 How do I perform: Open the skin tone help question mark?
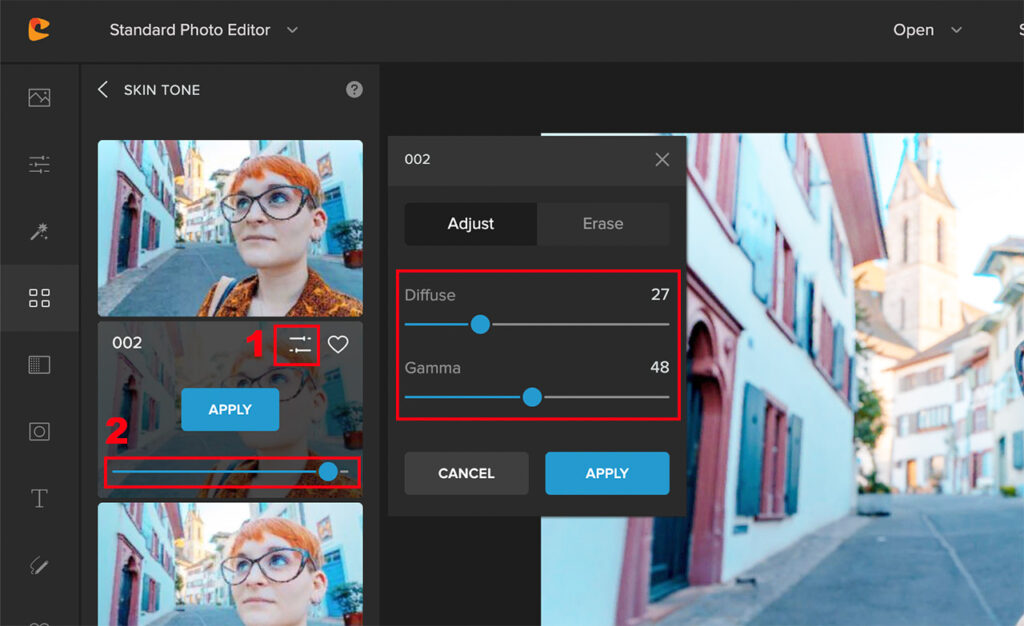(354, 90)
